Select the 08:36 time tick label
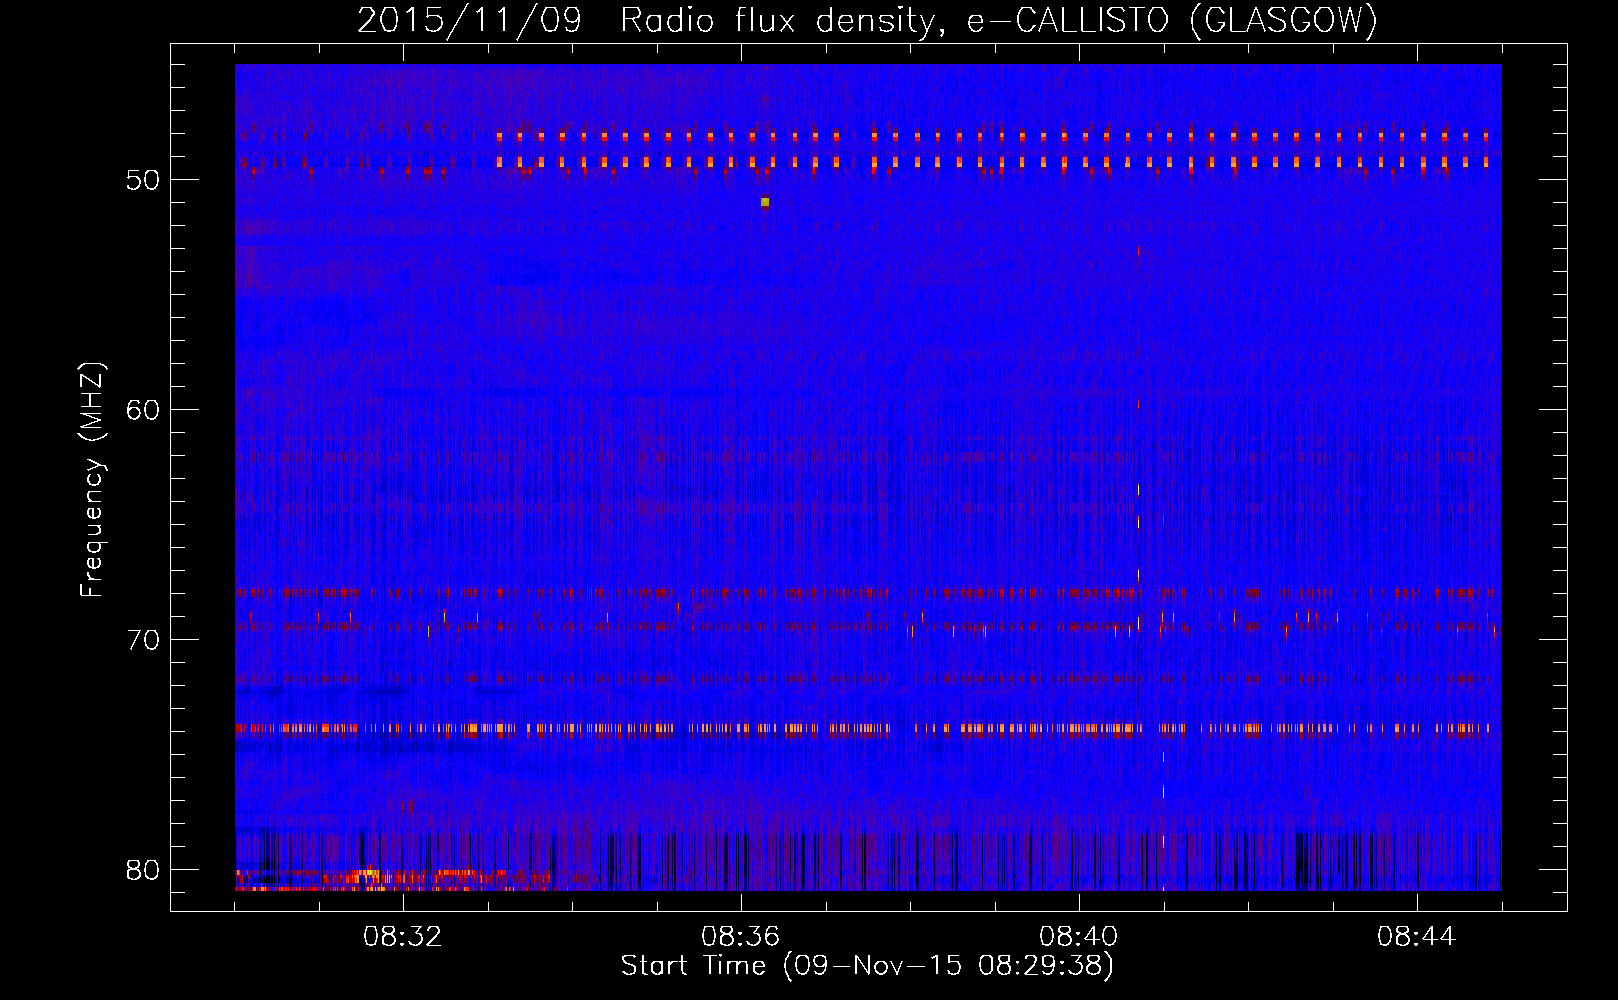 pos(741,937)
